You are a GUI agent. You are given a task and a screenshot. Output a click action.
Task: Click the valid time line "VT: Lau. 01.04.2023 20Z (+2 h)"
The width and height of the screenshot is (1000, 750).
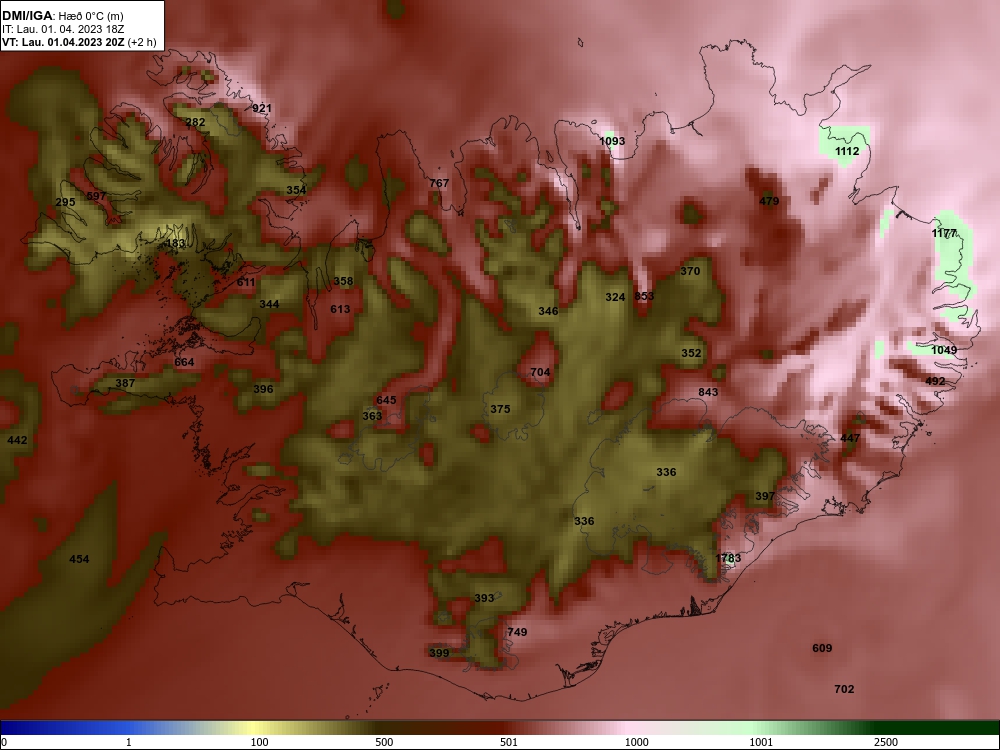point(79,42)
